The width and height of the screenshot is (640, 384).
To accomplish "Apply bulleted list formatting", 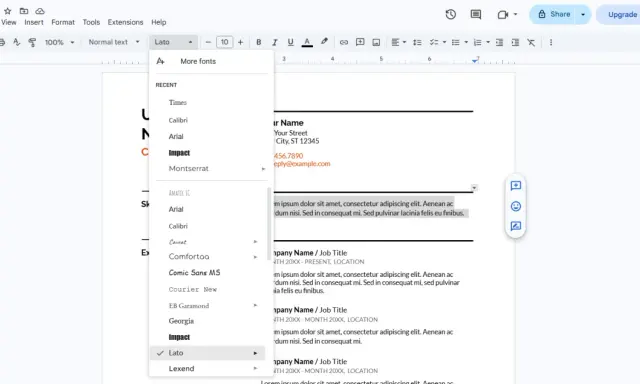I will 456,42.
